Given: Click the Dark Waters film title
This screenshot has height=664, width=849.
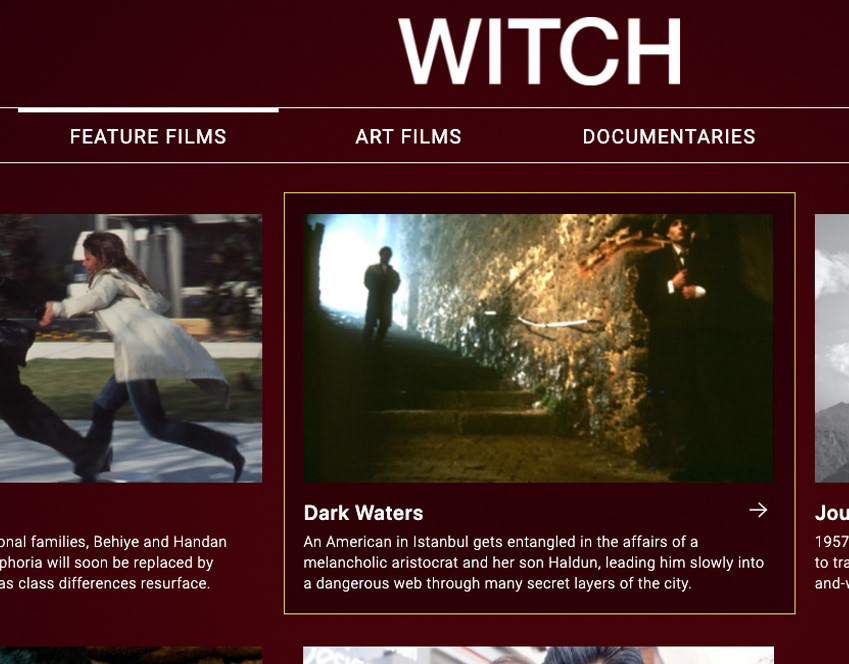Looking at the screenshot, I should (363, 513).
